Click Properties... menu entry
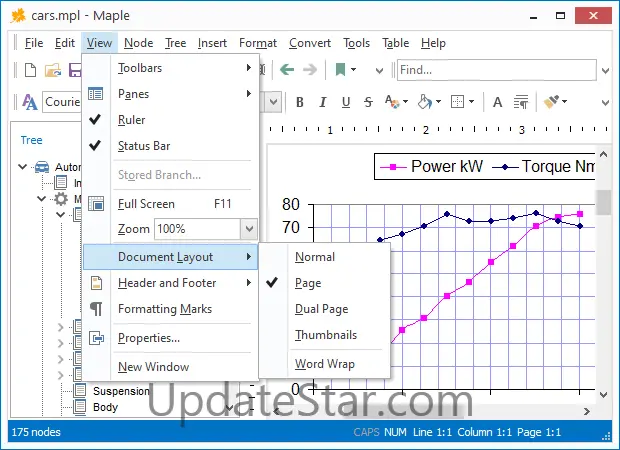The height and width of the screenshot is (450, 620). (171, 338)
